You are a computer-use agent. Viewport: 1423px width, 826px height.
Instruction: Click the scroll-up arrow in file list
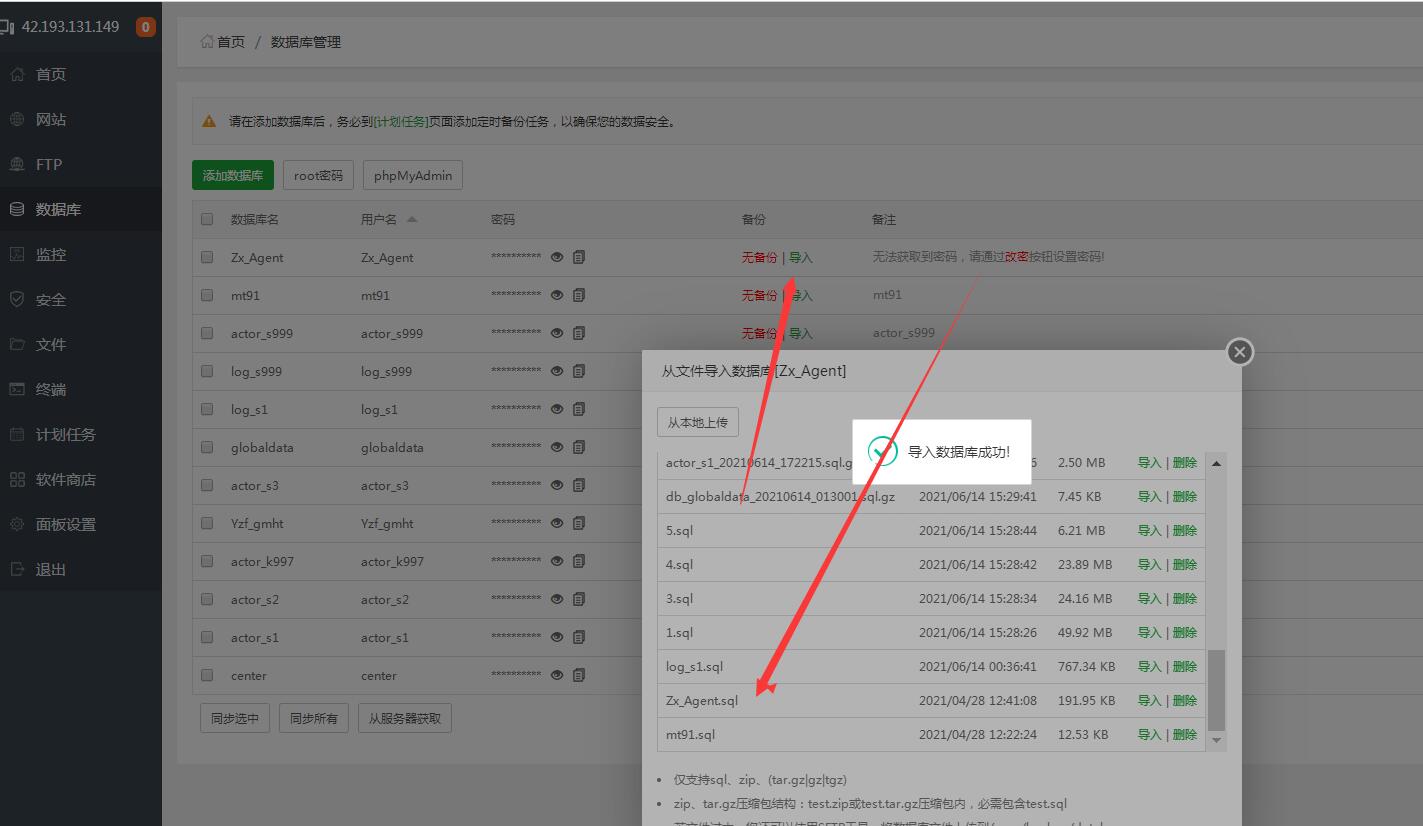pos(1216,463)
